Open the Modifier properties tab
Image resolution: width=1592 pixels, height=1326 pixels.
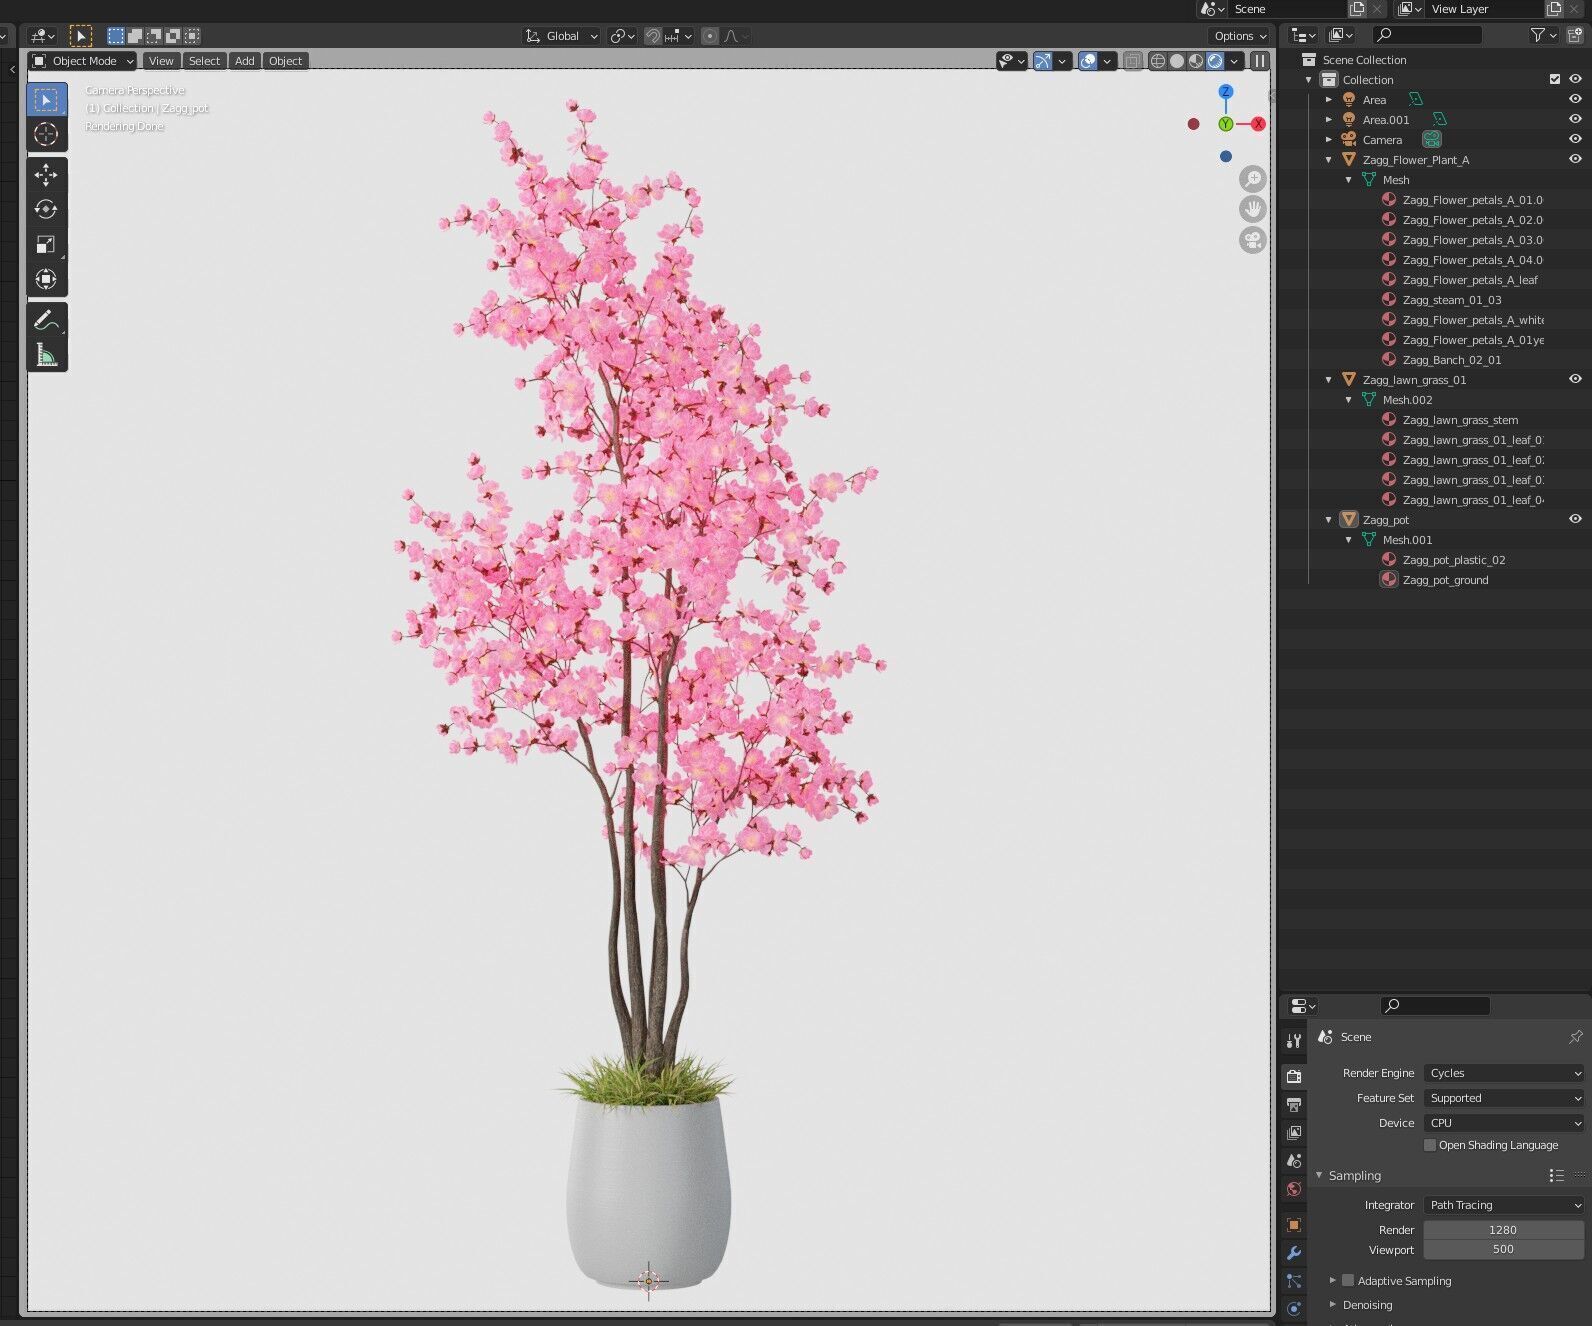point(1294,1253)
